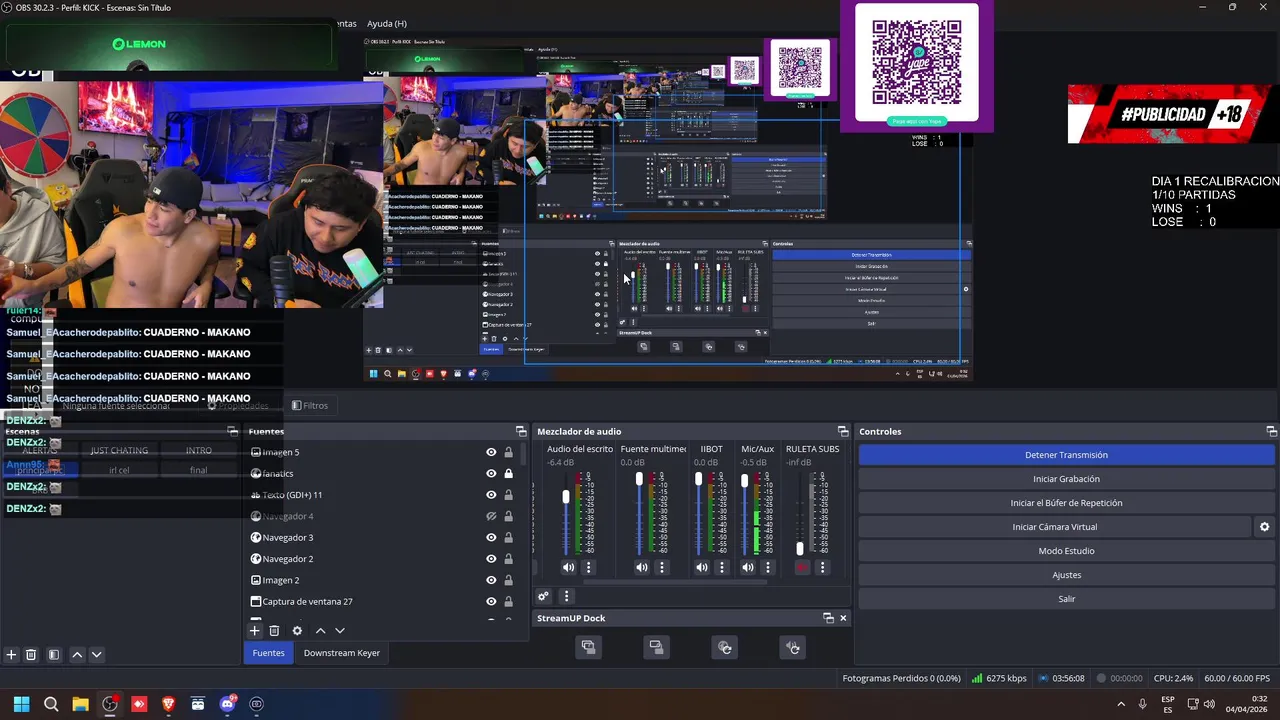
Task: Click RULETA SUBS volume fader handle
Action: coord(799,549)
